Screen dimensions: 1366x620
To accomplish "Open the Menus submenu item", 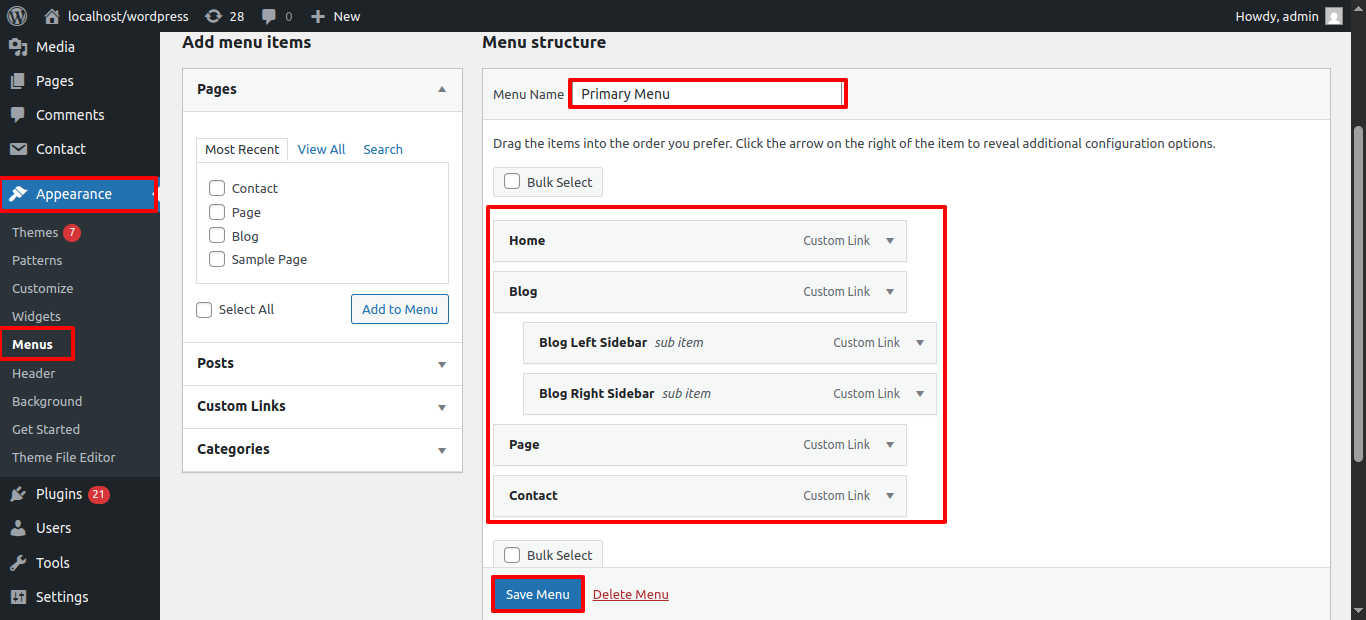I will [32, 344].
